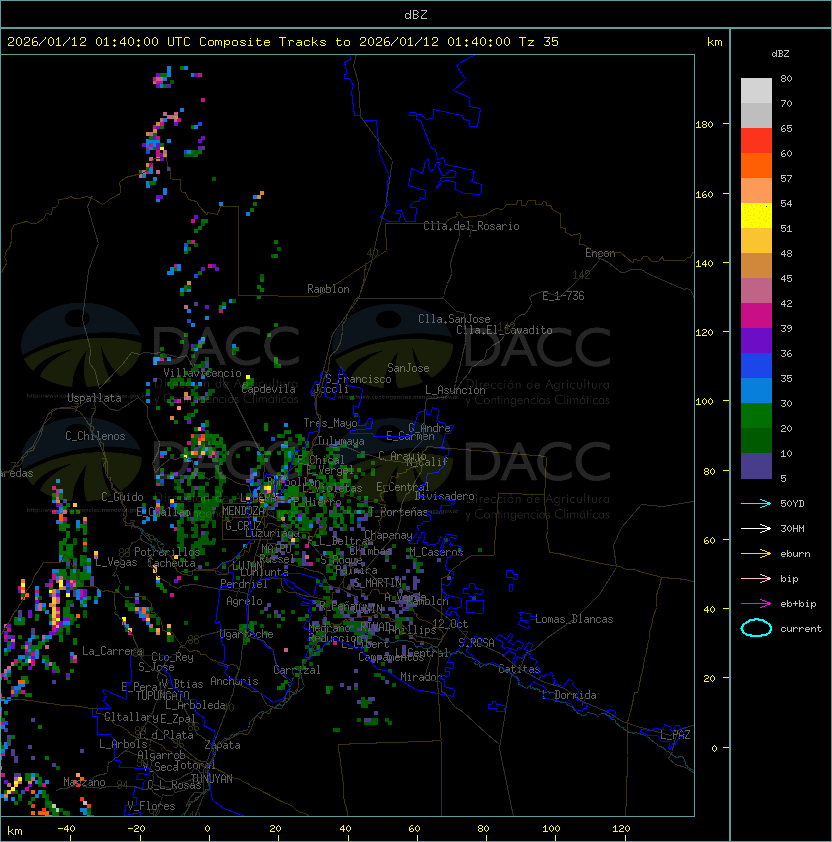
Task: Click the Zapata place label
Action: point(222,745)
